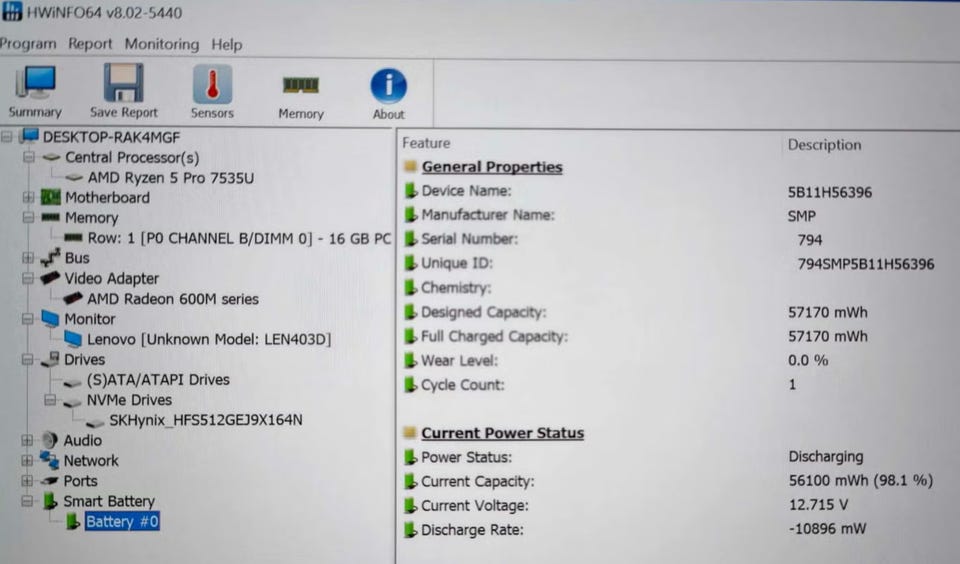Image resolution: width=960 pixels, height=564 pixels.
Task: Open the Program menu
Action: 28,44
